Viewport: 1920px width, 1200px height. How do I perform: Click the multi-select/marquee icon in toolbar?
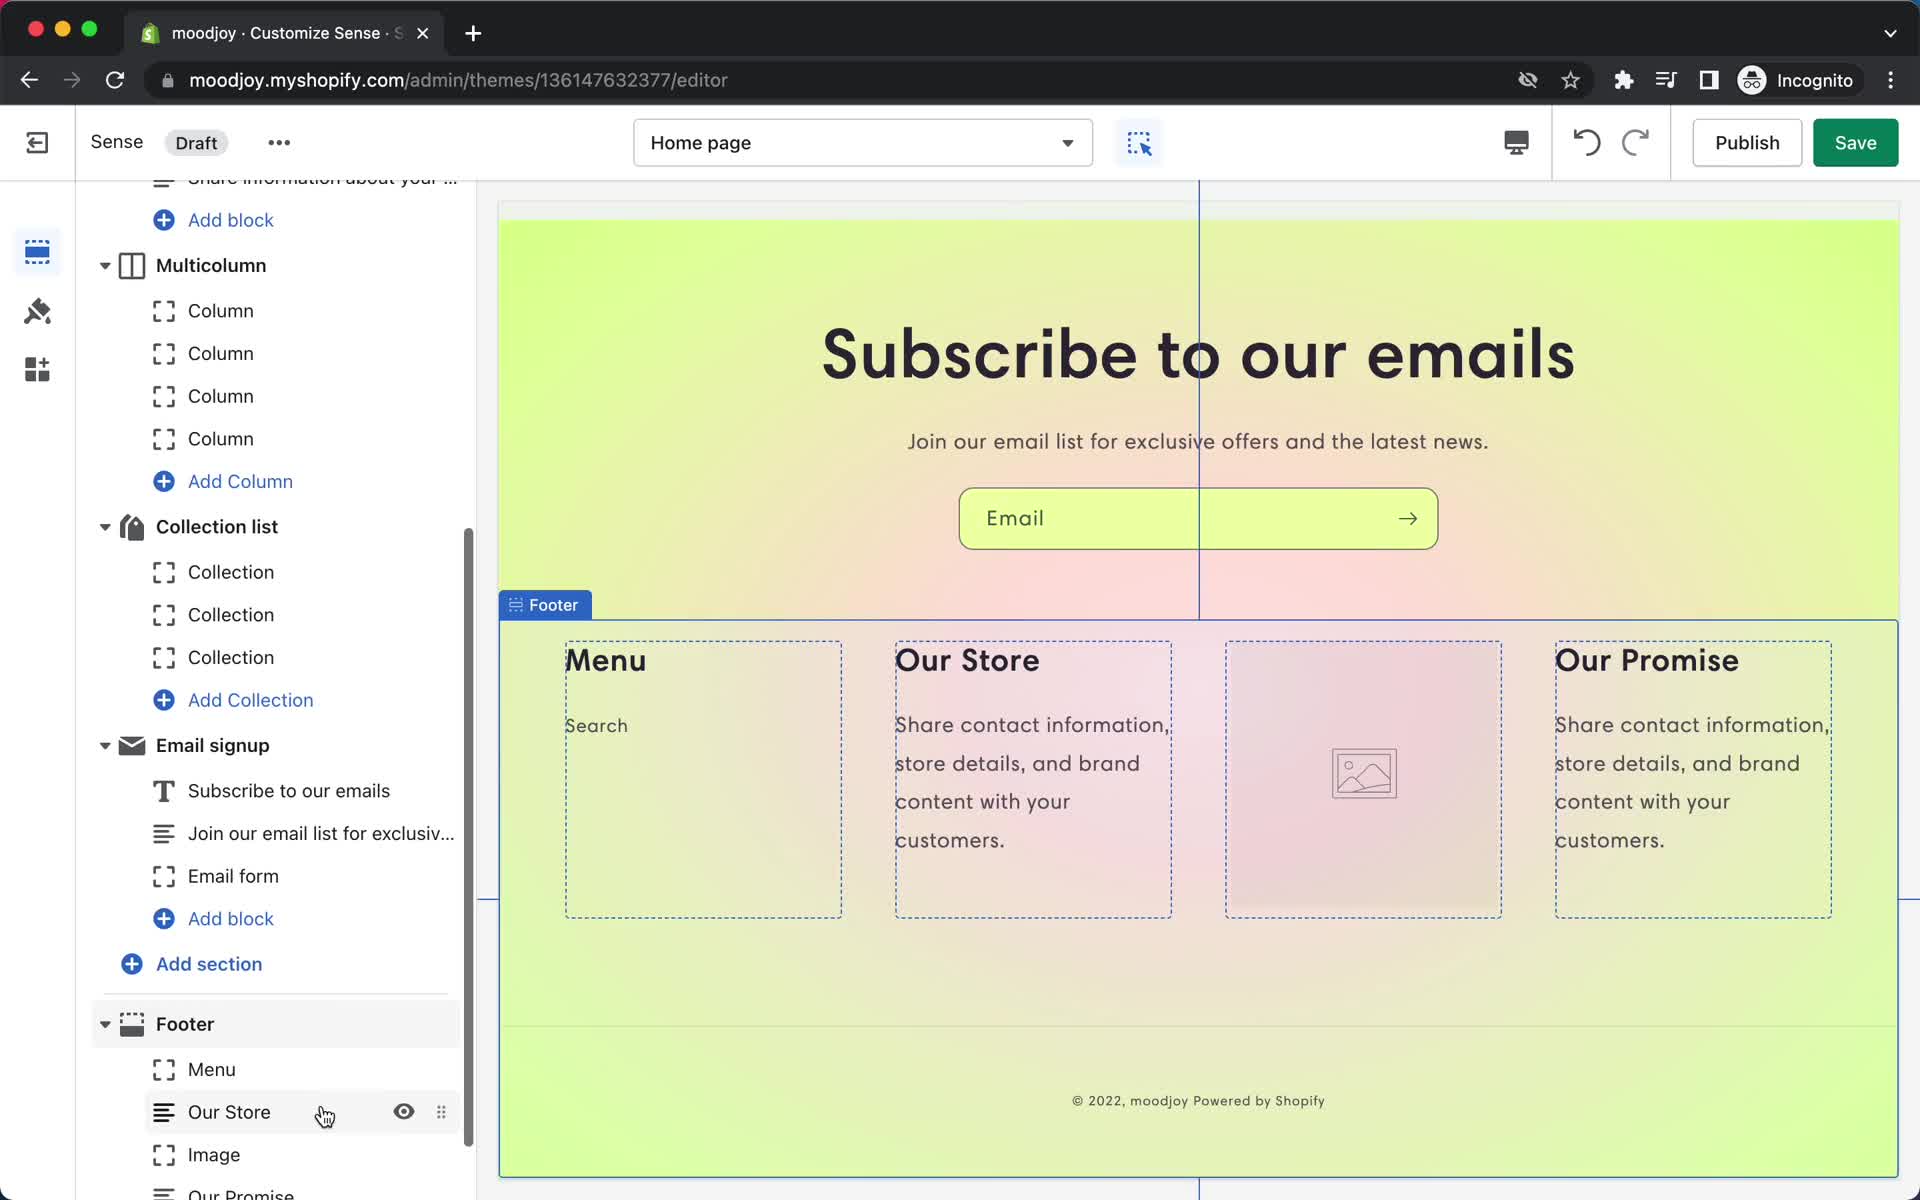1138,142
